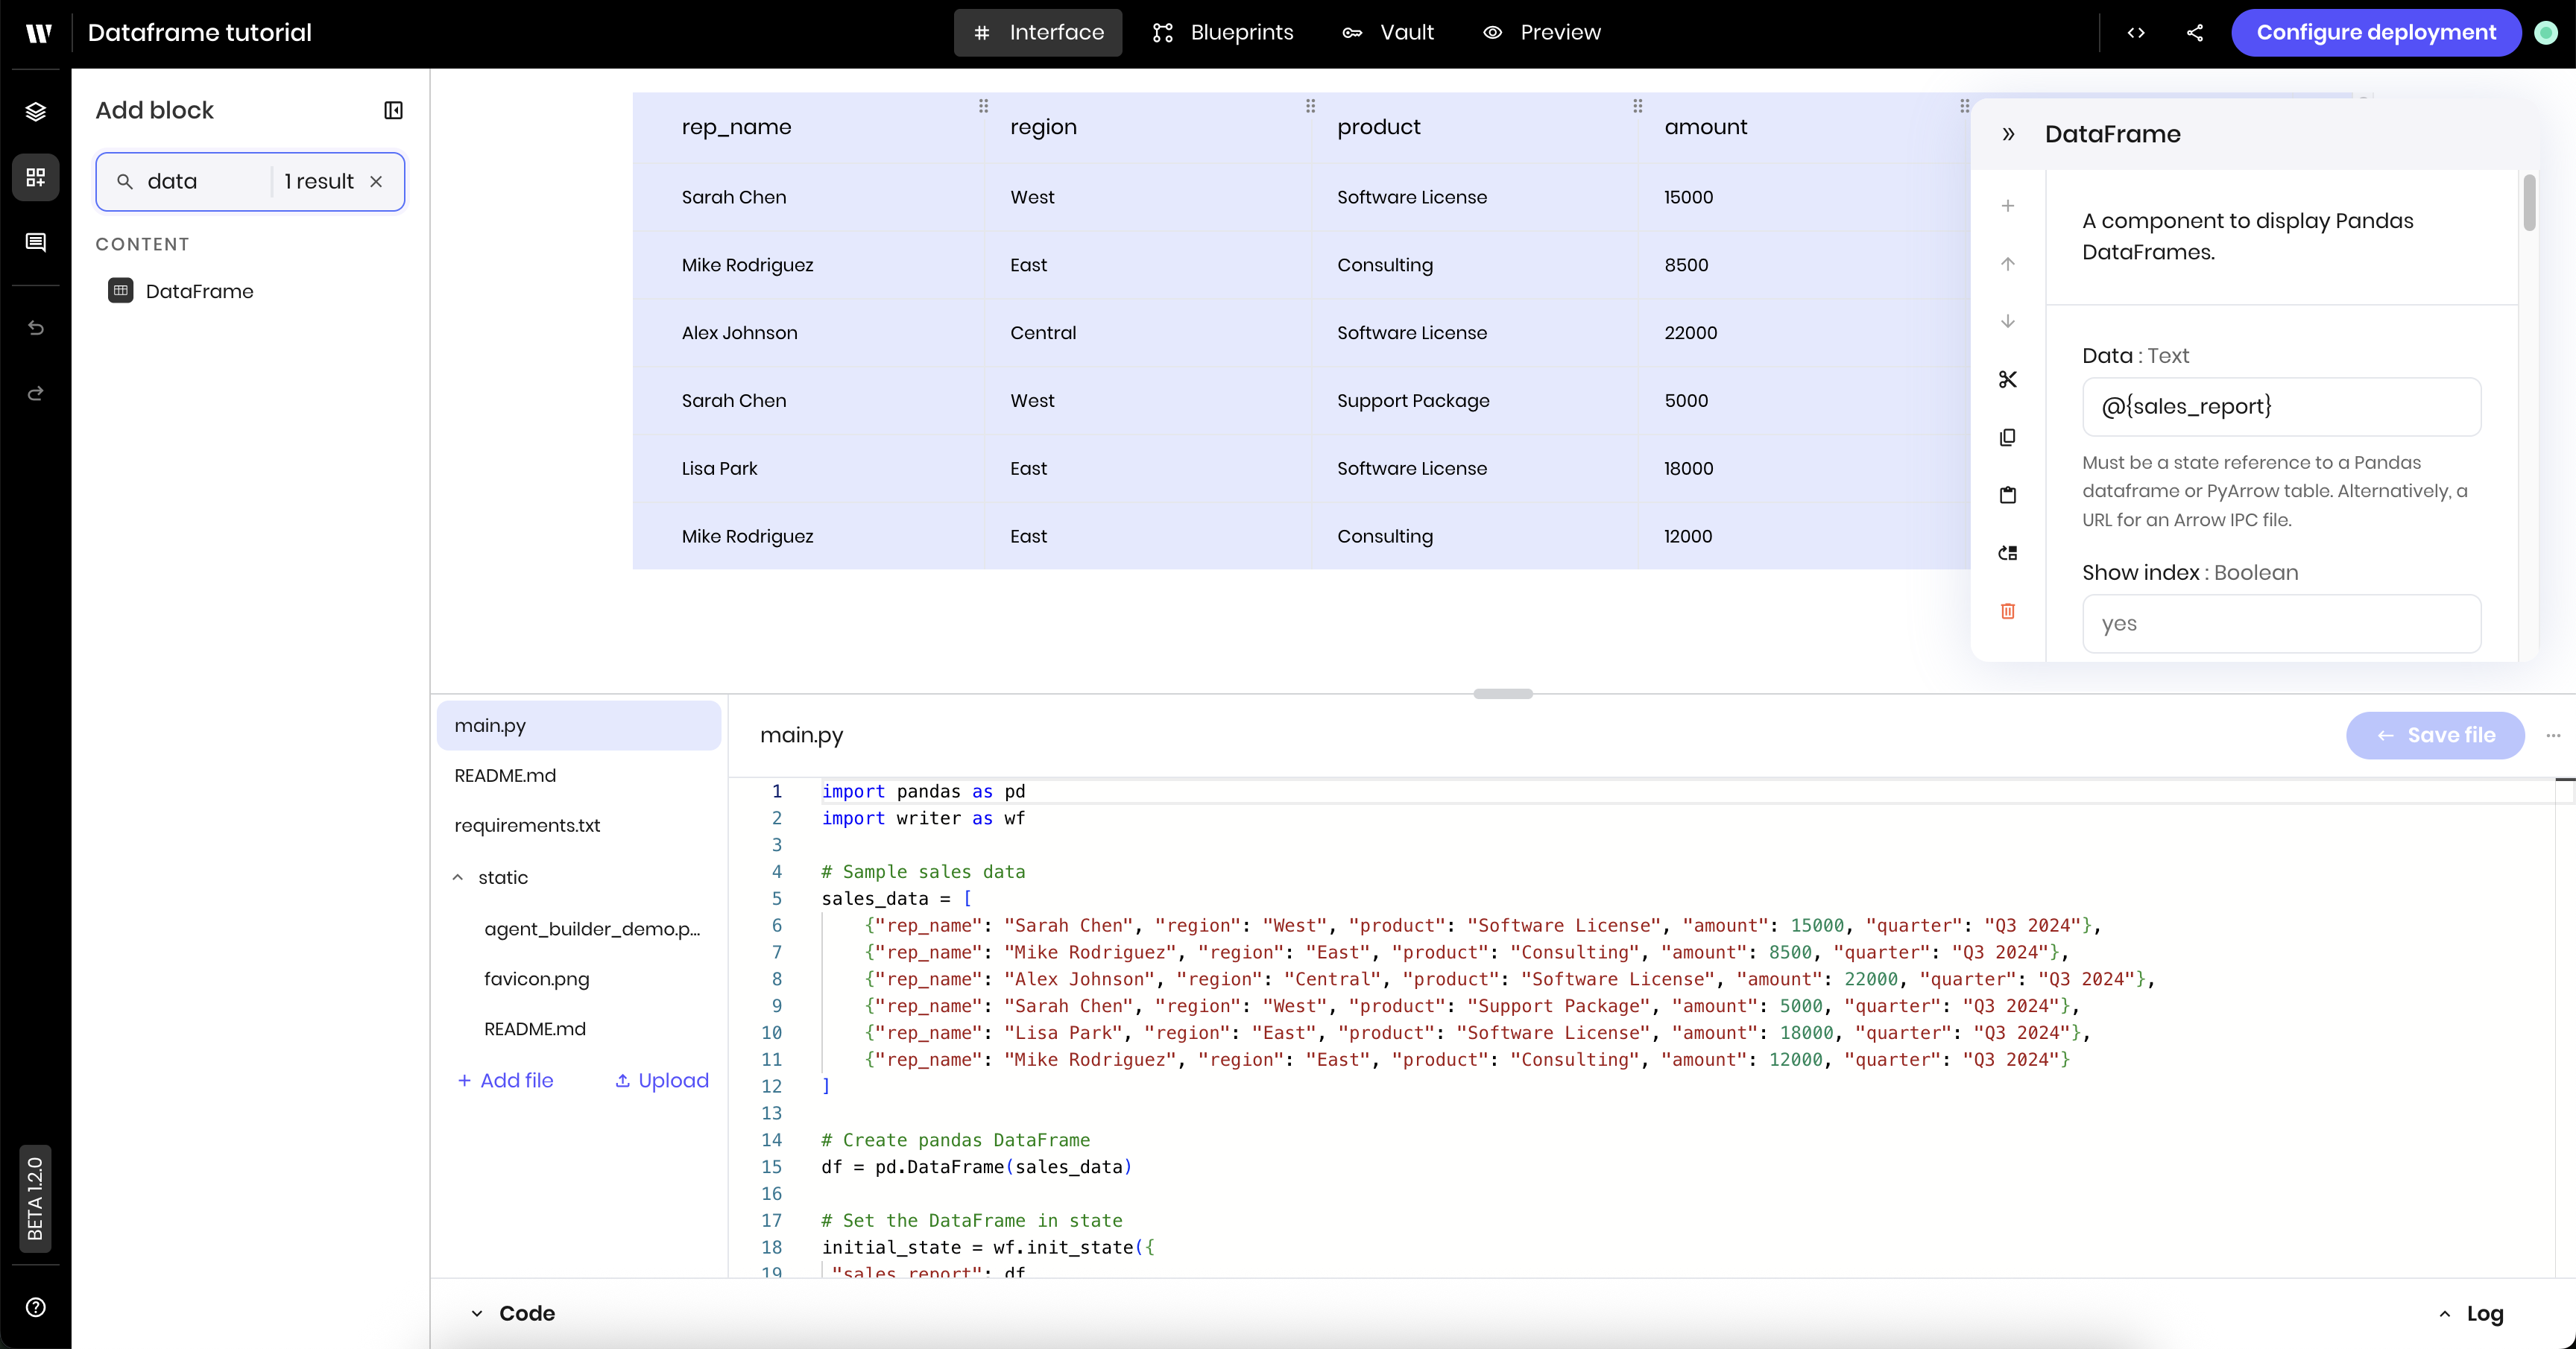Click Configure deployment button
The height and width of the screenshot is (1349, 2576).
tap(2375, 33)
